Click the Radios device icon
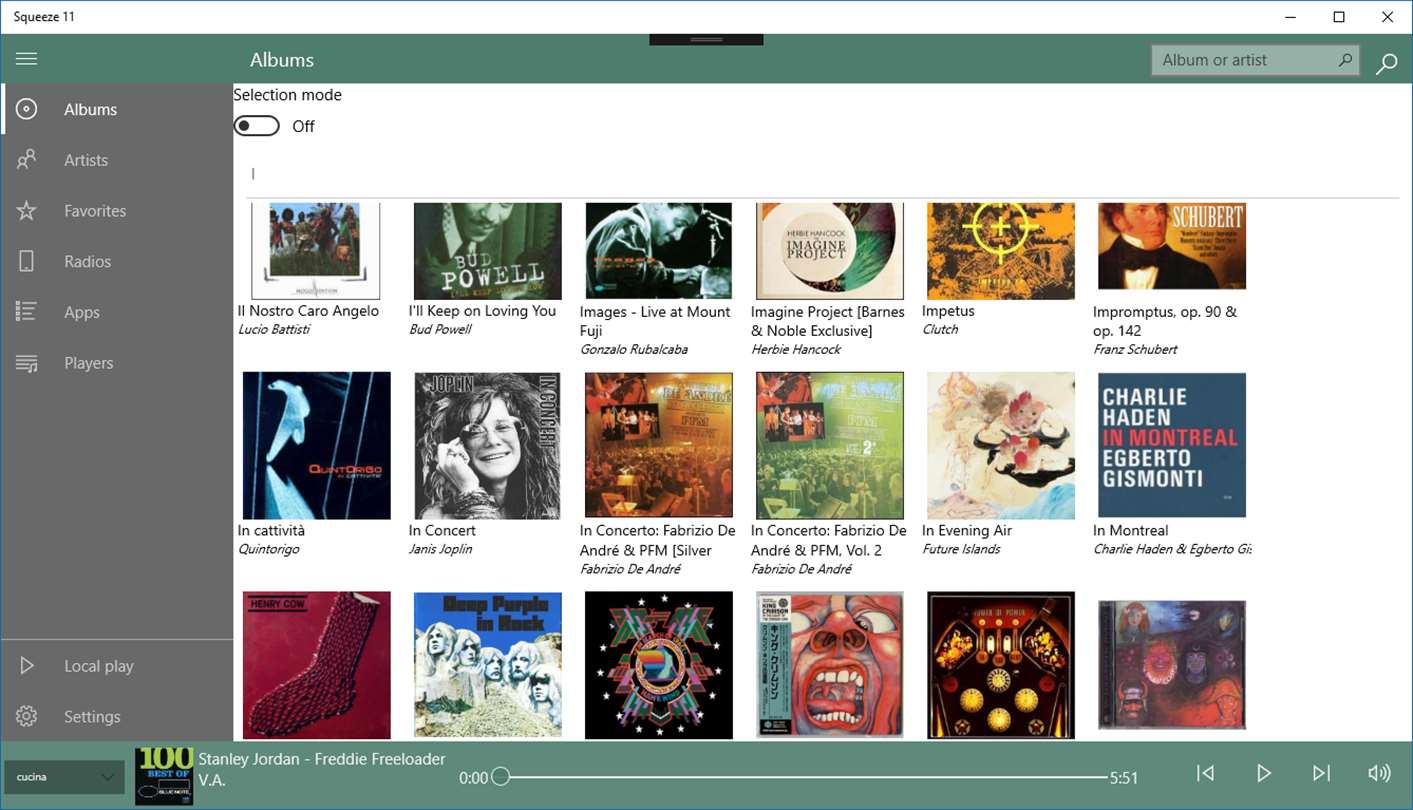 point(27,261)
